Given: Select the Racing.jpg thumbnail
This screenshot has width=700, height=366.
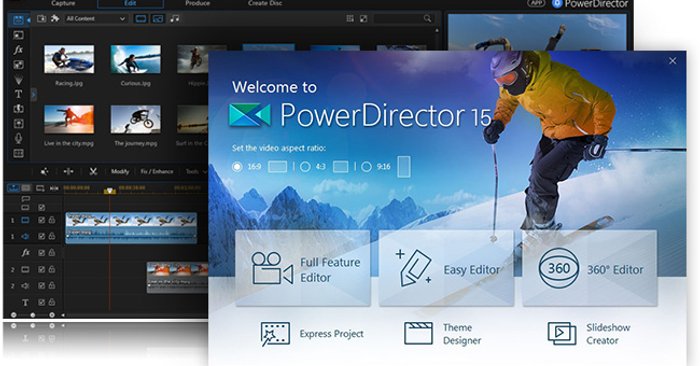Looking at the screenshot, I should pos(69,59).
